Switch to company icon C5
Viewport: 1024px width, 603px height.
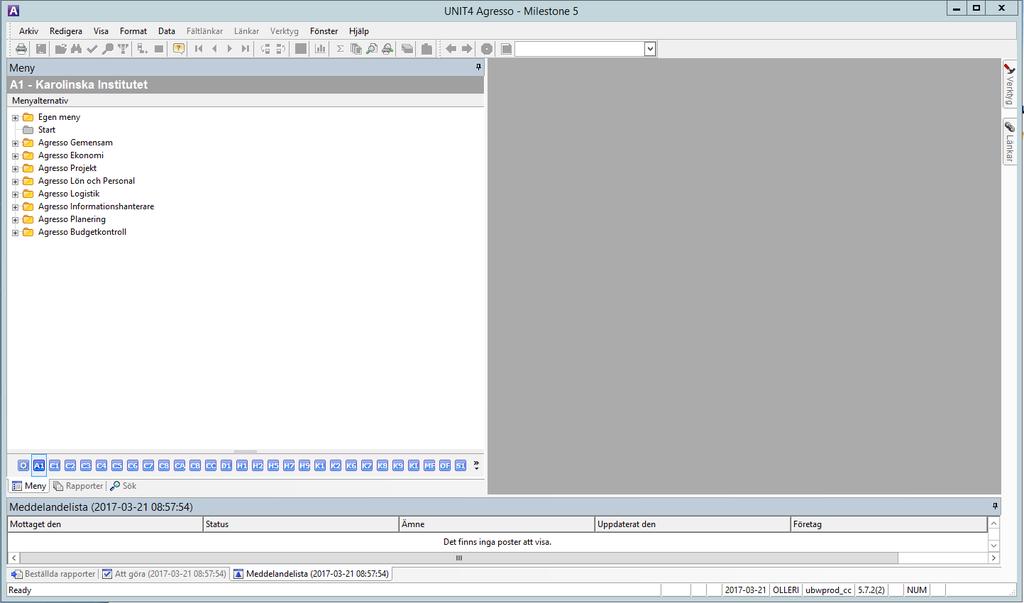tap(117, 465)
